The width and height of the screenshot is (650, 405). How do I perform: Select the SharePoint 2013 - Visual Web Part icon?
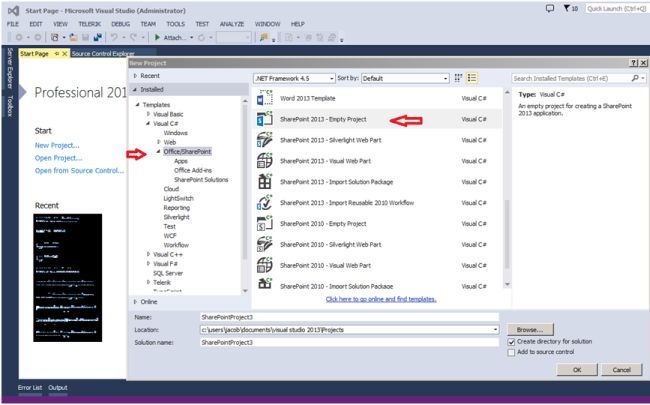coord(264,161)
